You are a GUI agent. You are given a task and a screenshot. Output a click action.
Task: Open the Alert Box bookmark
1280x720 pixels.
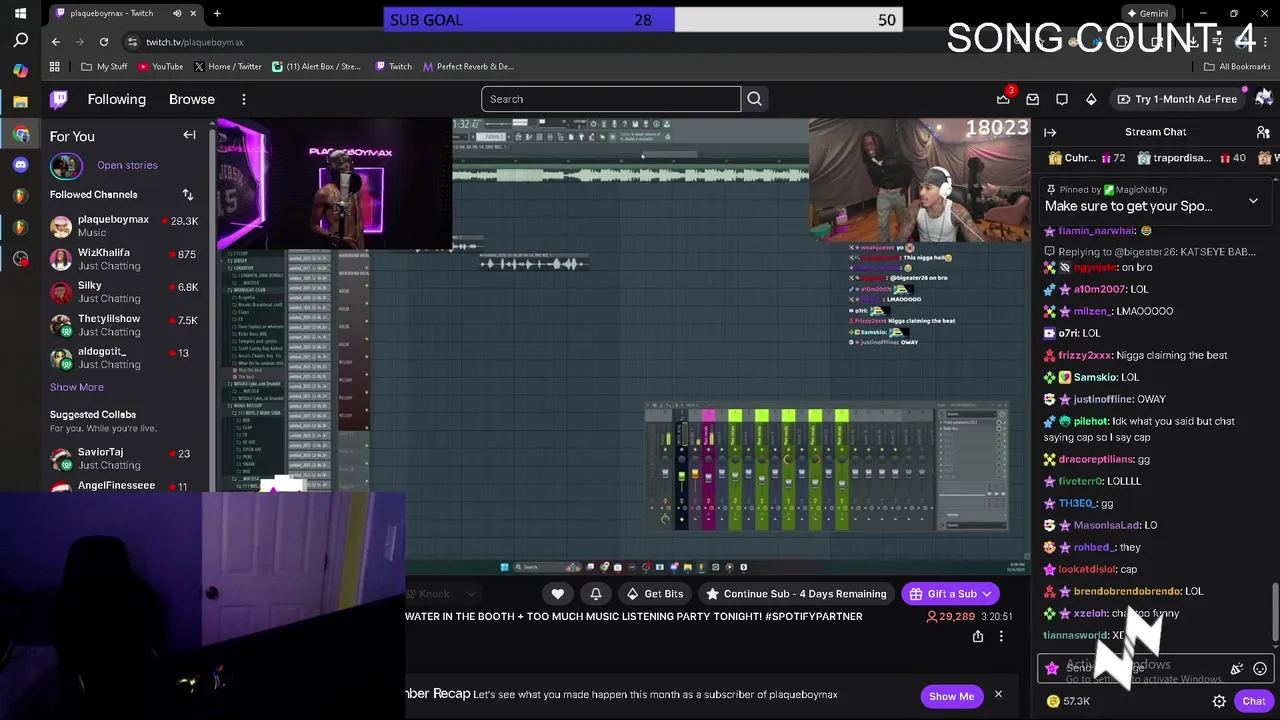coord(316,67)
